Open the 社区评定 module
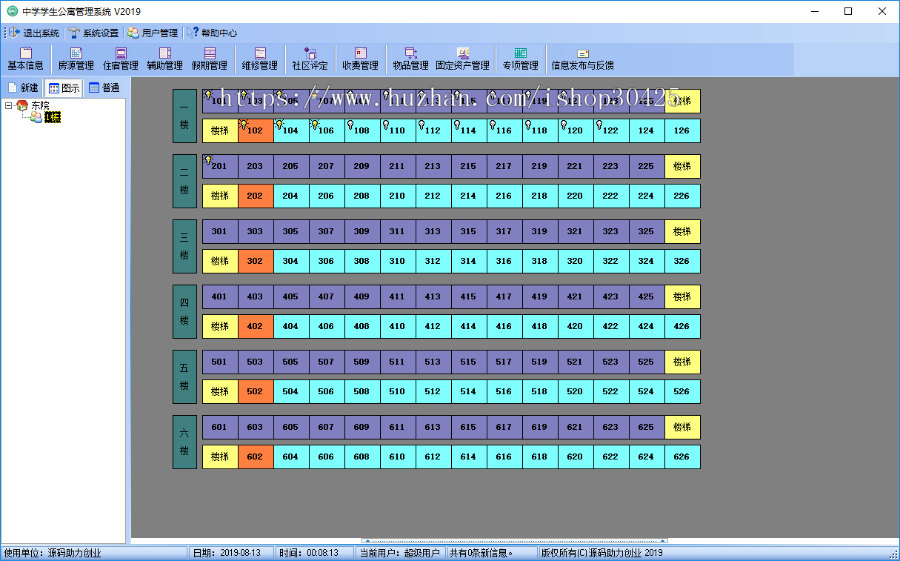Viewport: 900px width, 561px height. point(309,59)
